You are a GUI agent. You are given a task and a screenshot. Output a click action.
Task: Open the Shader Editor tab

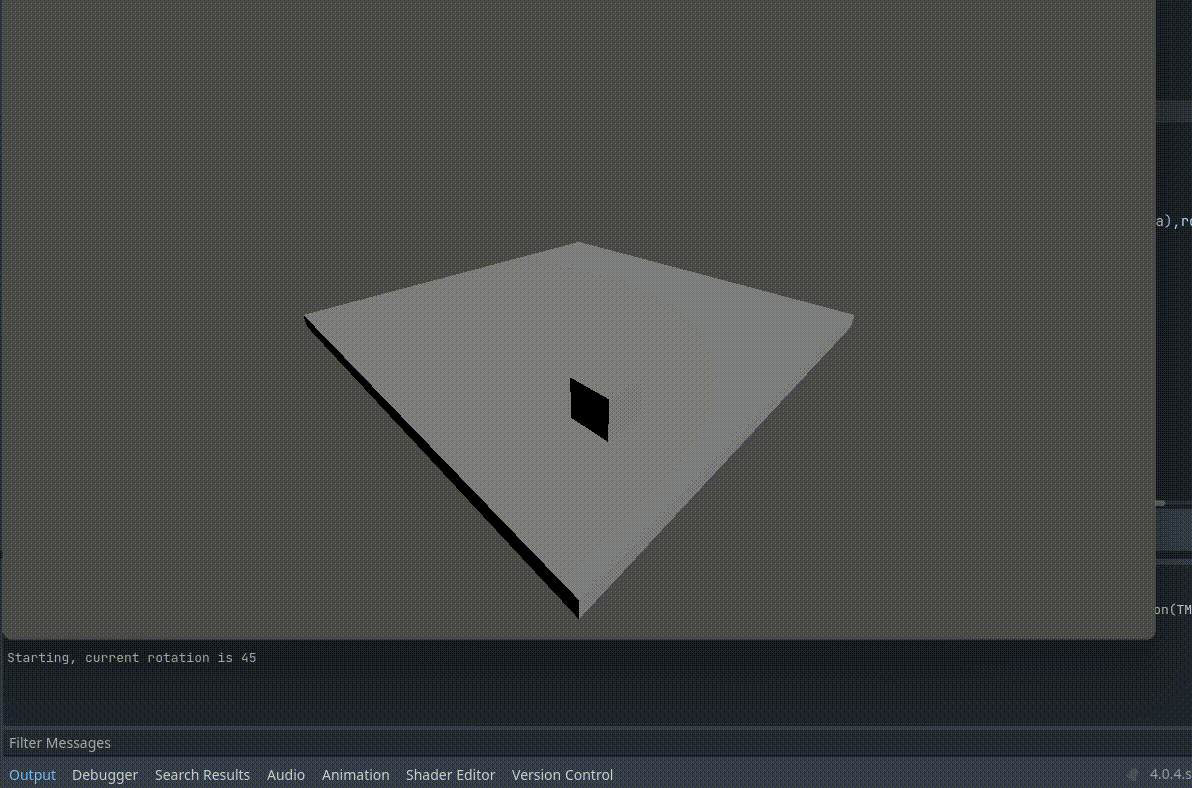coord(450,775)
